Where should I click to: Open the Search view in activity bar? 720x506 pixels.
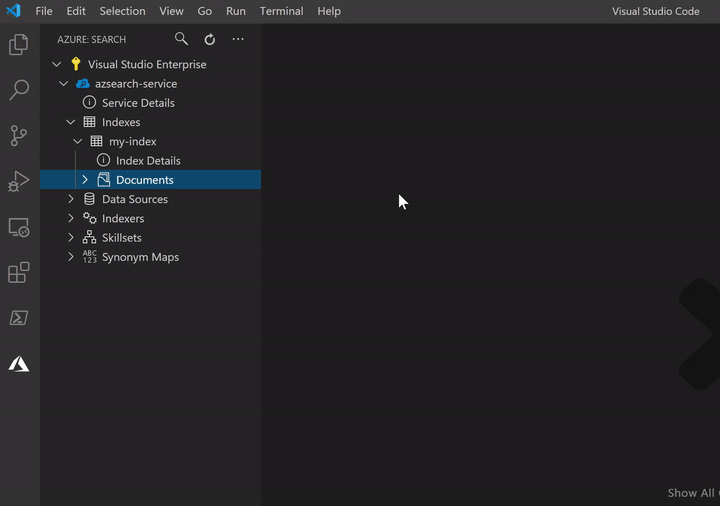coord(19,90)
